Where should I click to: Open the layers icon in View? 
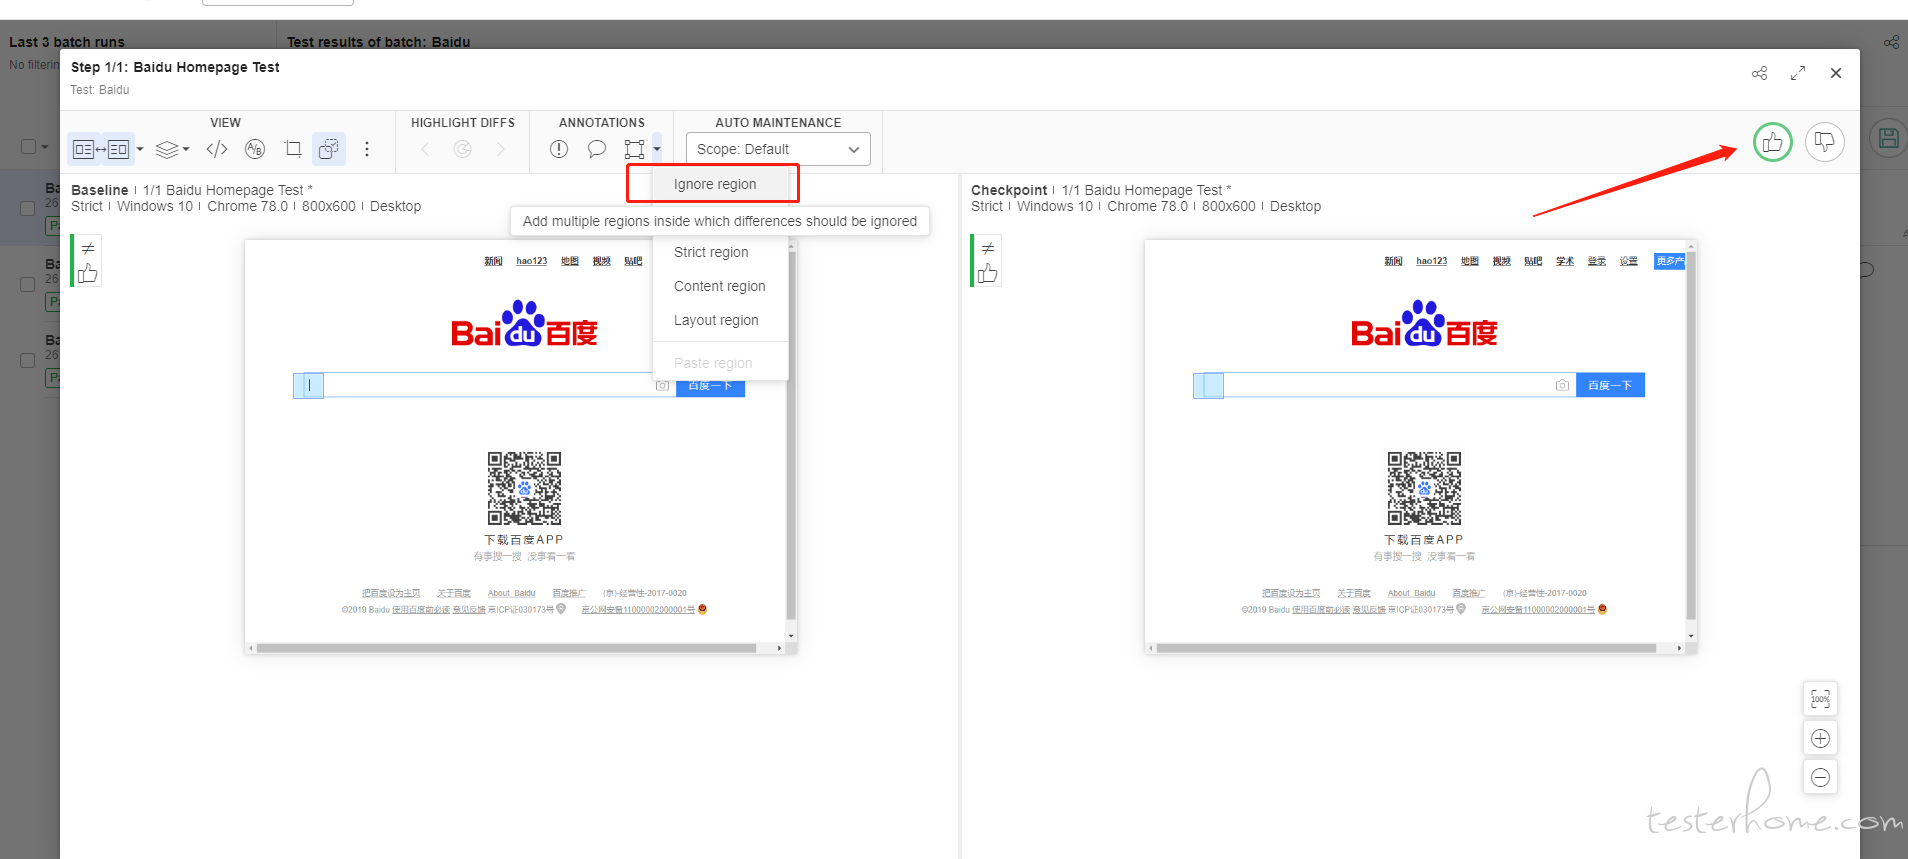click(x=167, y=149)
